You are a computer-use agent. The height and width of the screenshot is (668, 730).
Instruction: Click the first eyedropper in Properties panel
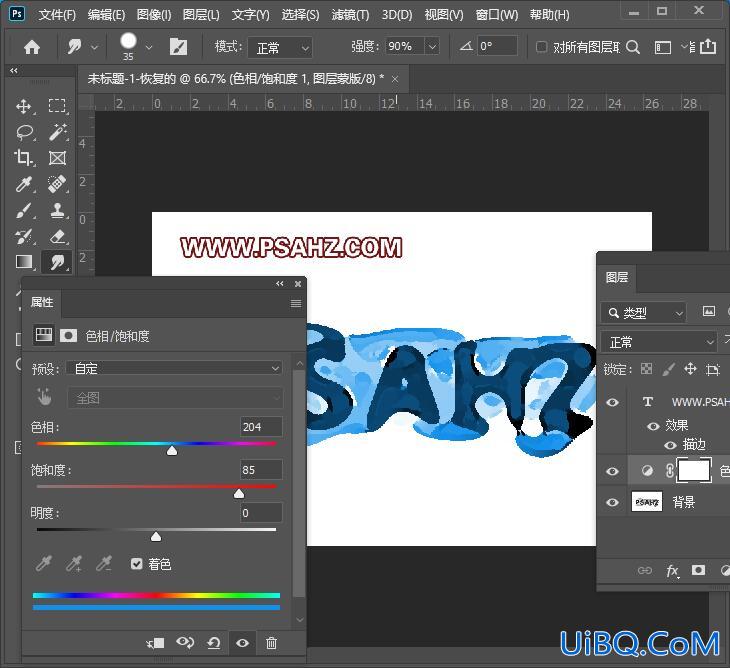44,564
